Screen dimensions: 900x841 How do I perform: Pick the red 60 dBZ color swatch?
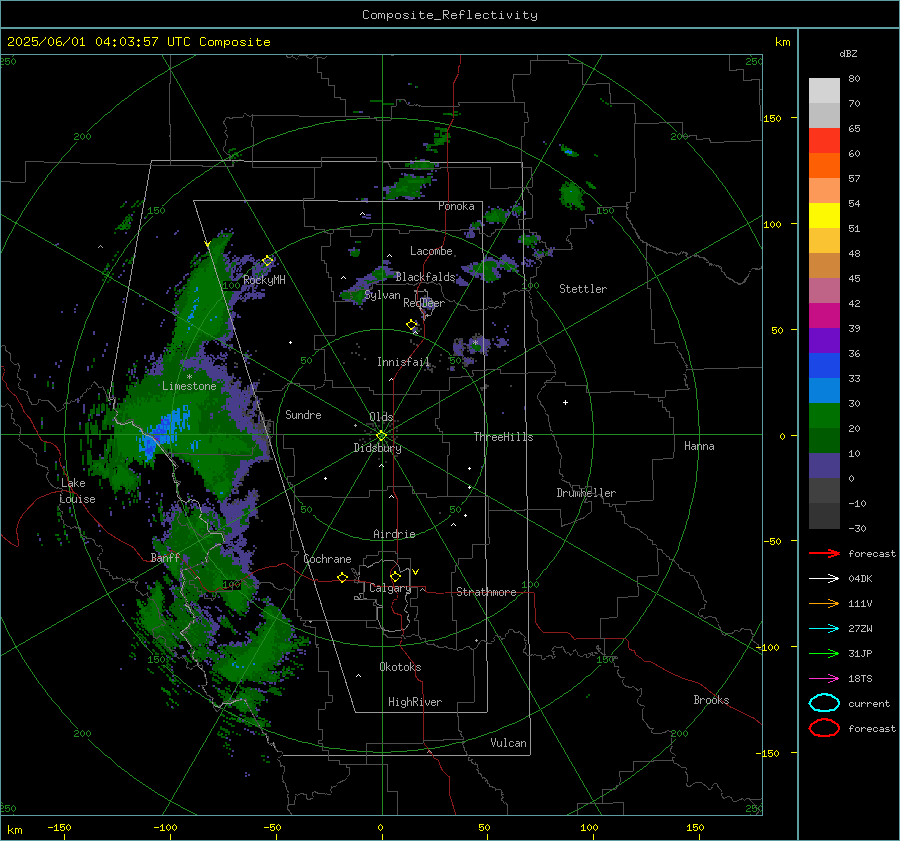[x=824, y=141]
